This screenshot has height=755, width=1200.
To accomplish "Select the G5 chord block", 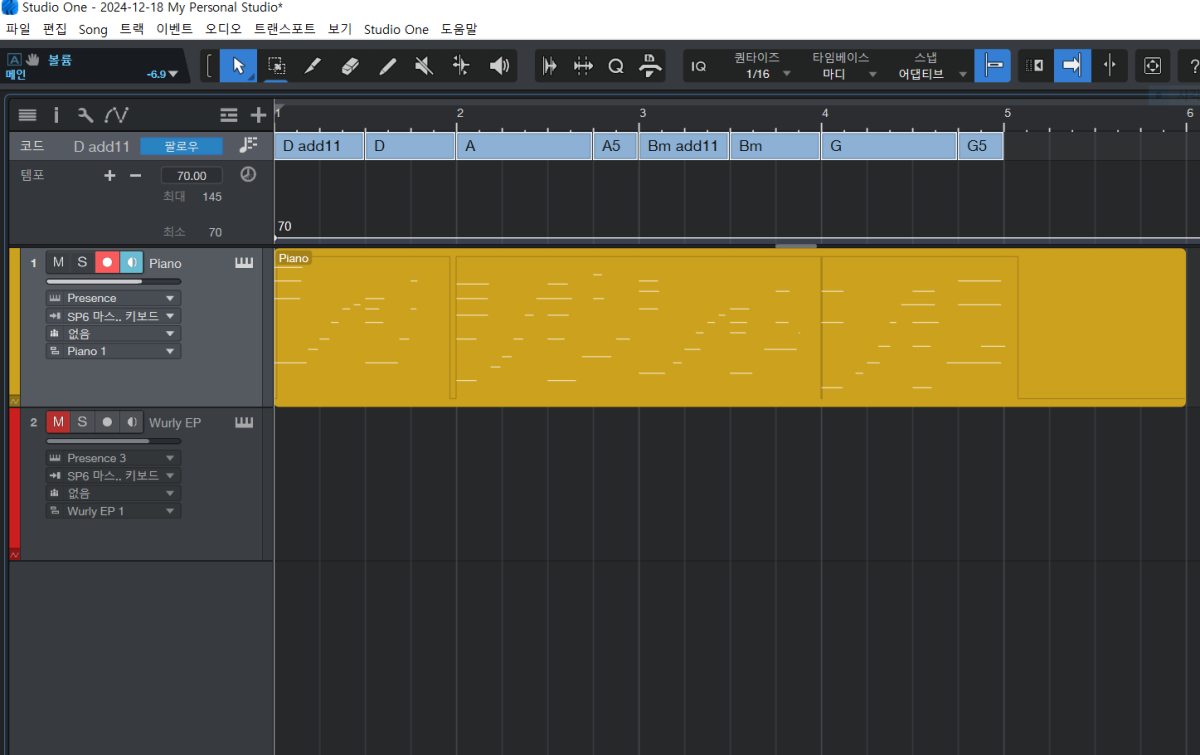I will coord(980,146).
